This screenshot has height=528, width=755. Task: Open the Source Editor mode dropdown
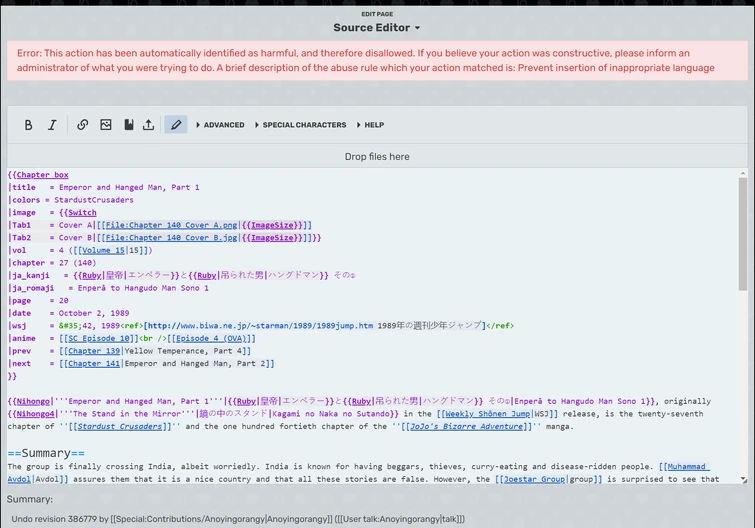[377, 28]
